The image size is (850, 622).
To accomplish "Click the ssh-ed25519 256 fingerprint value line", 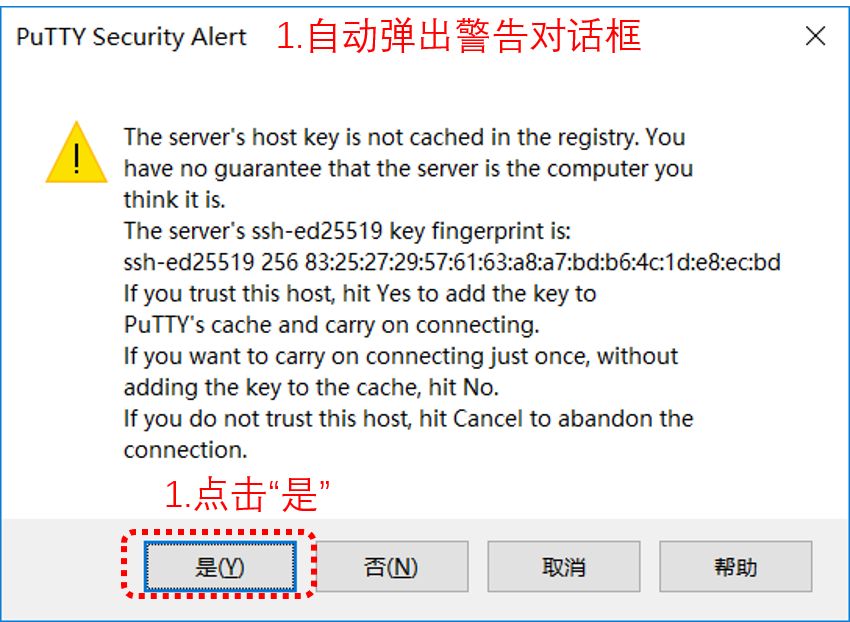I will (x=452, y=262).
